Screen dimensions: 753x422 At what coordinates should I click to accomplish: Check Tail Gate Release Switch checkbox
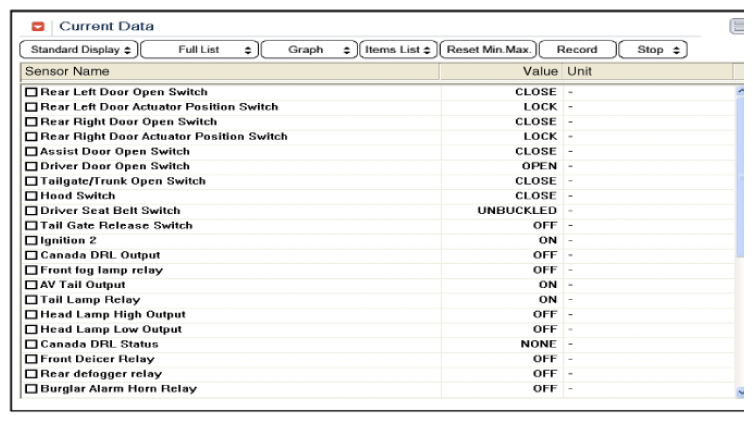coord(31,226)
